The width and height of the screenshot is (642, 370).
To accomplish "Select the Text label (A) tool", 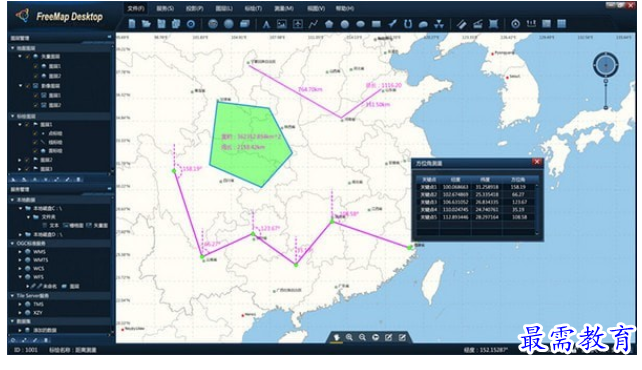I will tap(266, 24).
